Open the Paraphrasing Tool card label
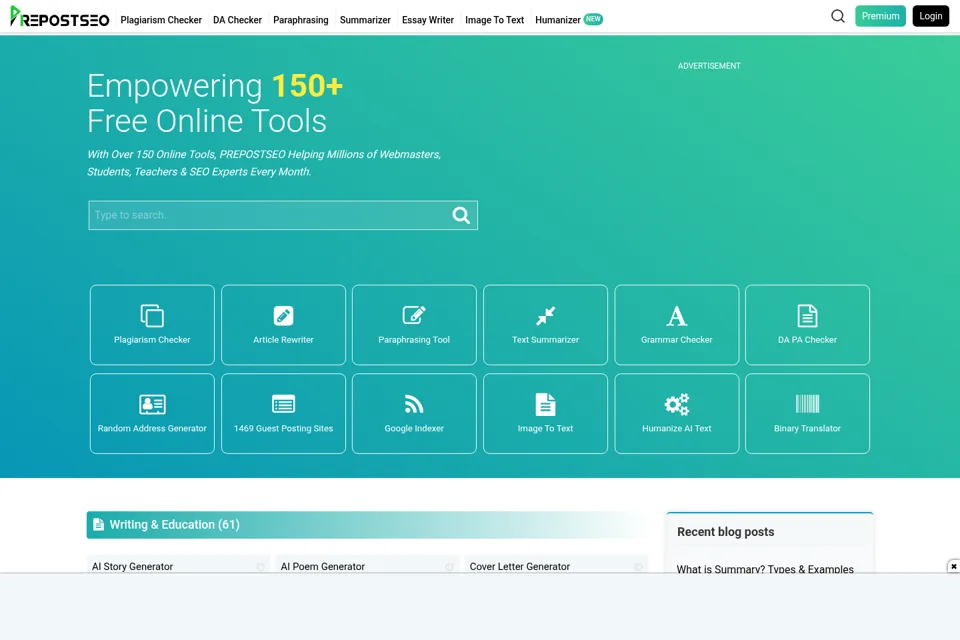Screen dimensions: 960x640 click(414, 339)
